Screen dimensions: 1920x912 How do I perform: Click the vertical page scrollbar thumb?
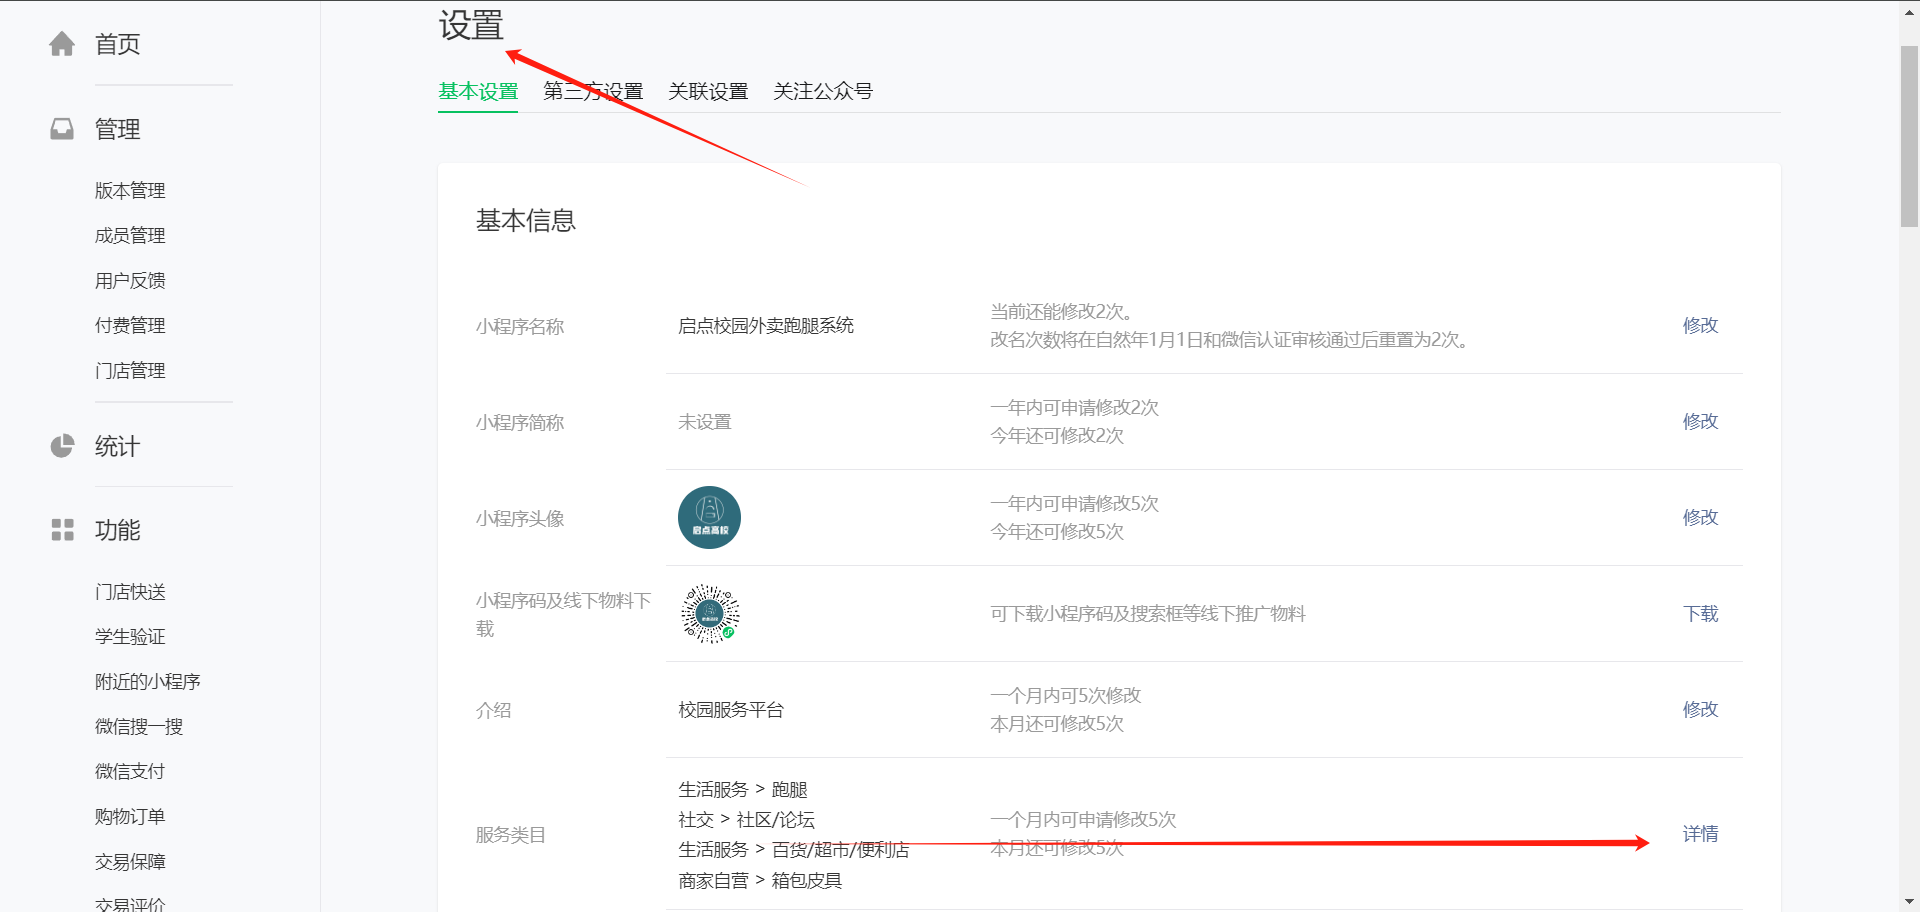tap(1909, 135)
